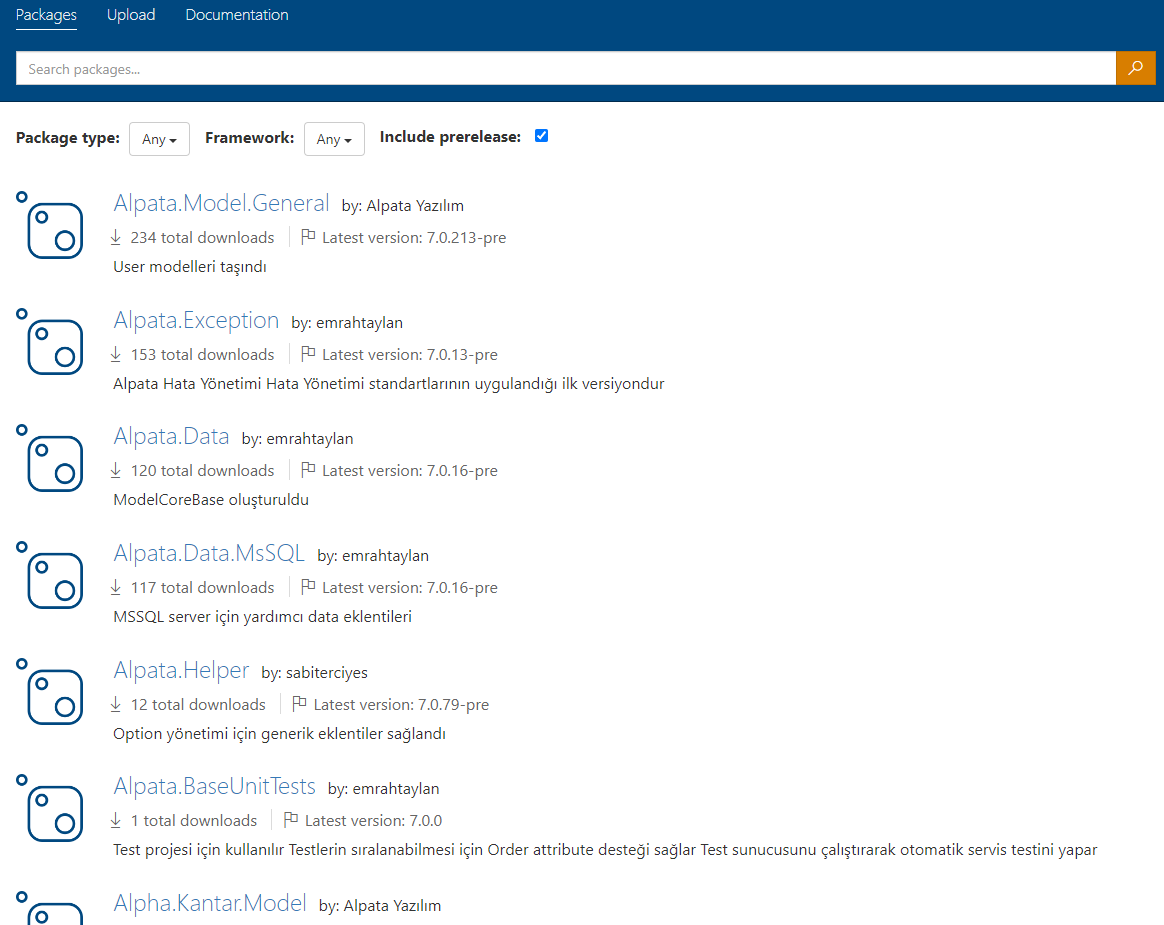Open the Alpata.Model.General package link
This screenshot has width=1164, height=925.
pyautogui.click(x=221, y=203)
